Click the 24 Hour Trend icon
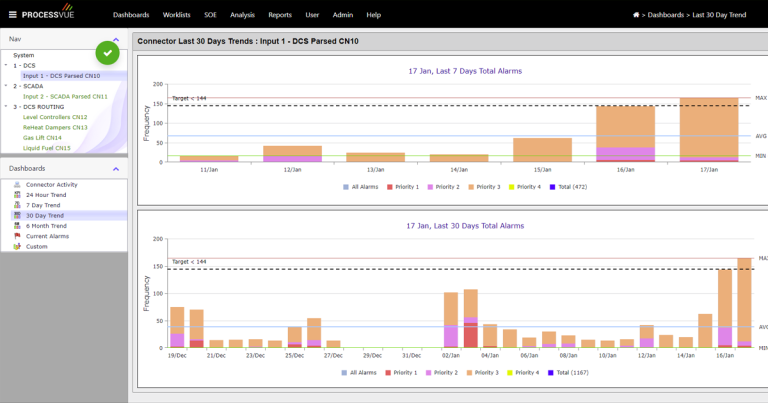768x403 pixels. (x=17, y=195)
